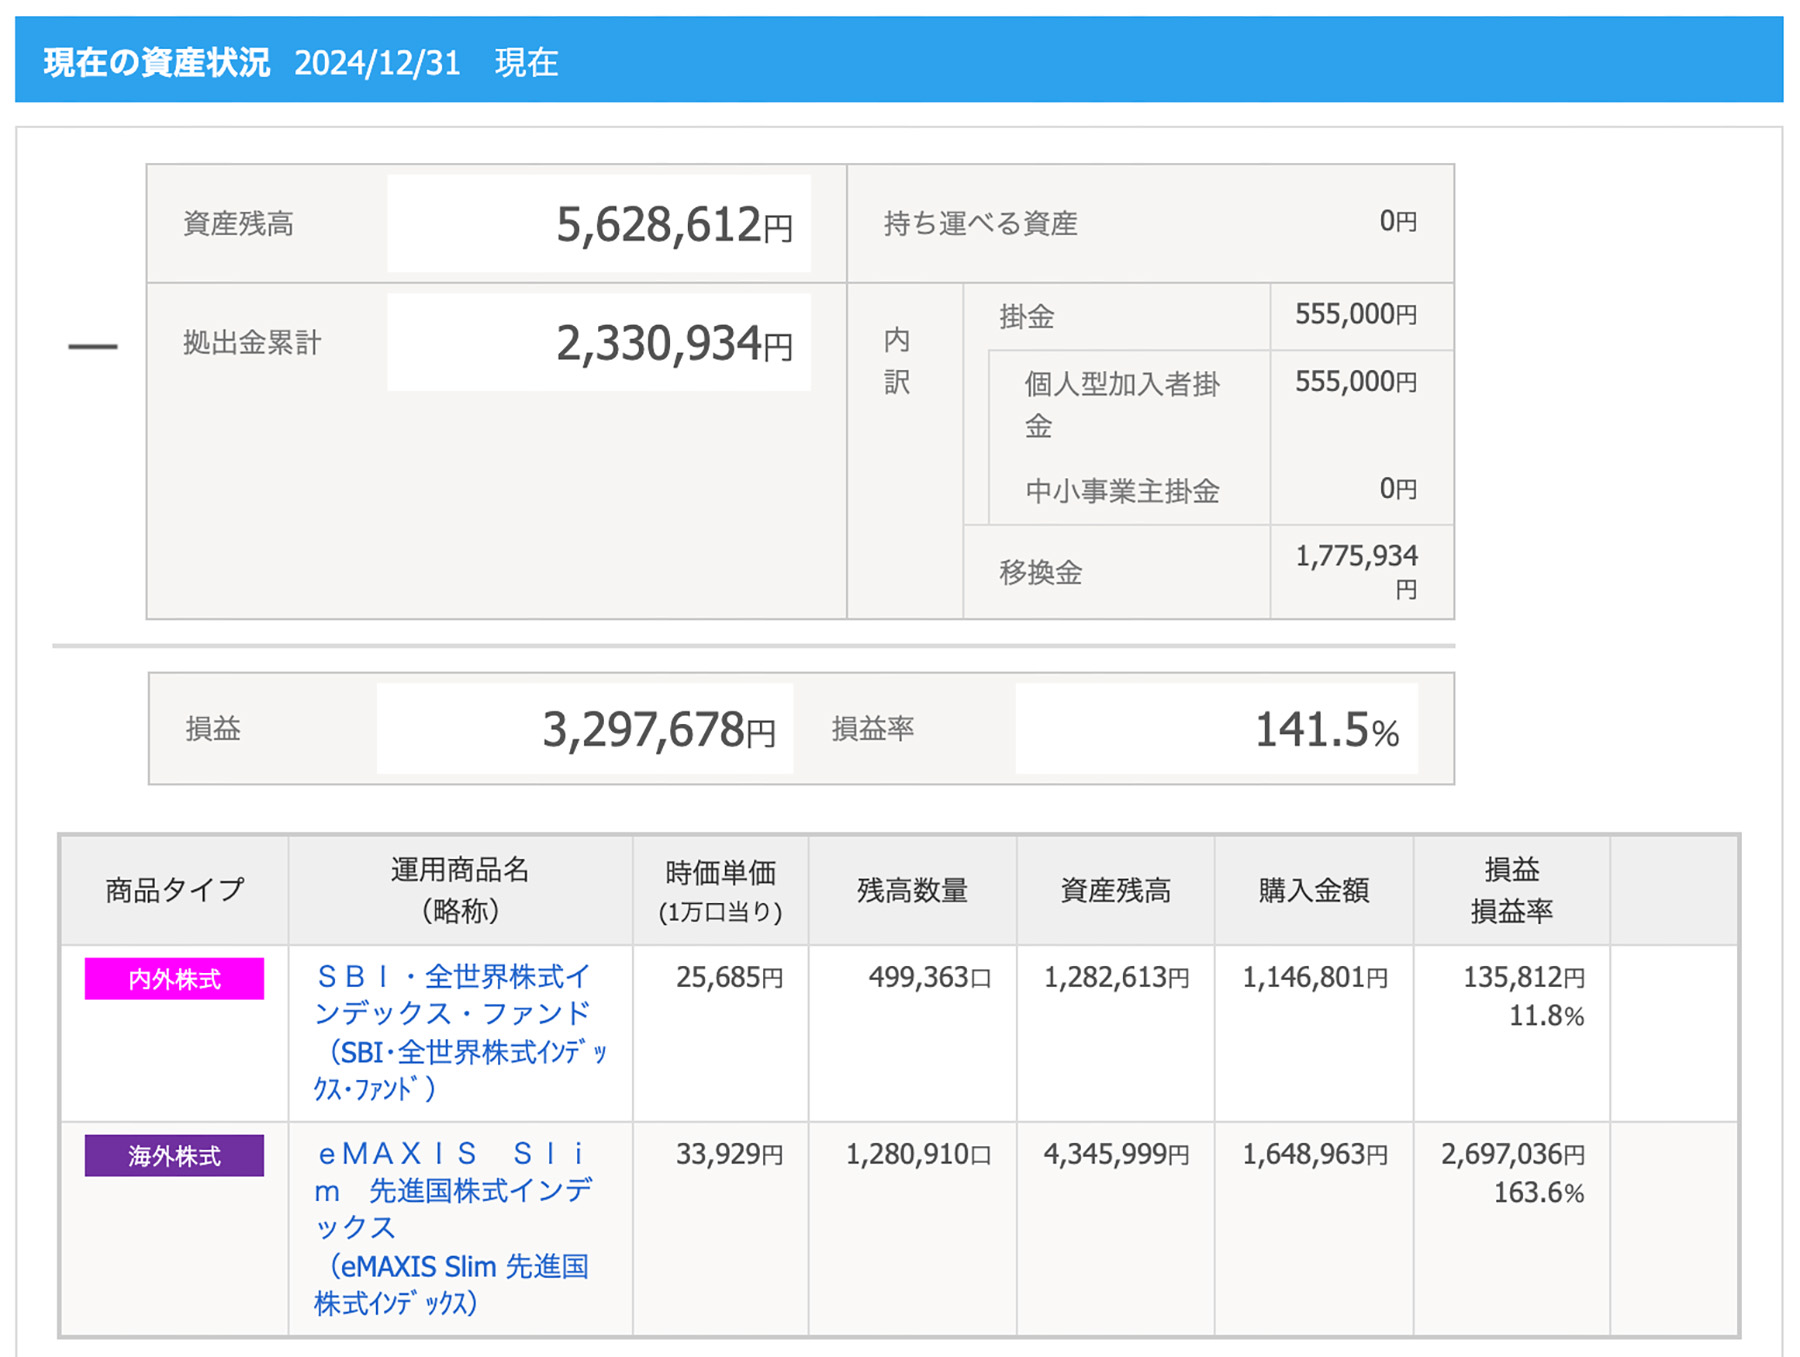The height and width of the screenshot is (1357, 1800).
Task: Select profit 2,697,036円 in eMAXIS row
Action: (x=1513, y=1154)
